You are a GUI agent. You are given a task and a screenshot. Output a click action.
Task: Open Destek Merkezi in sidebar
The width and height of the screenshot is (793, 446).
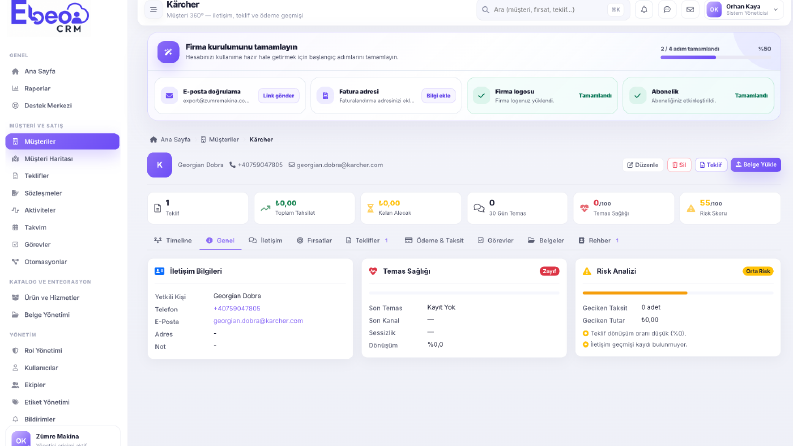[x=62, y=106]
